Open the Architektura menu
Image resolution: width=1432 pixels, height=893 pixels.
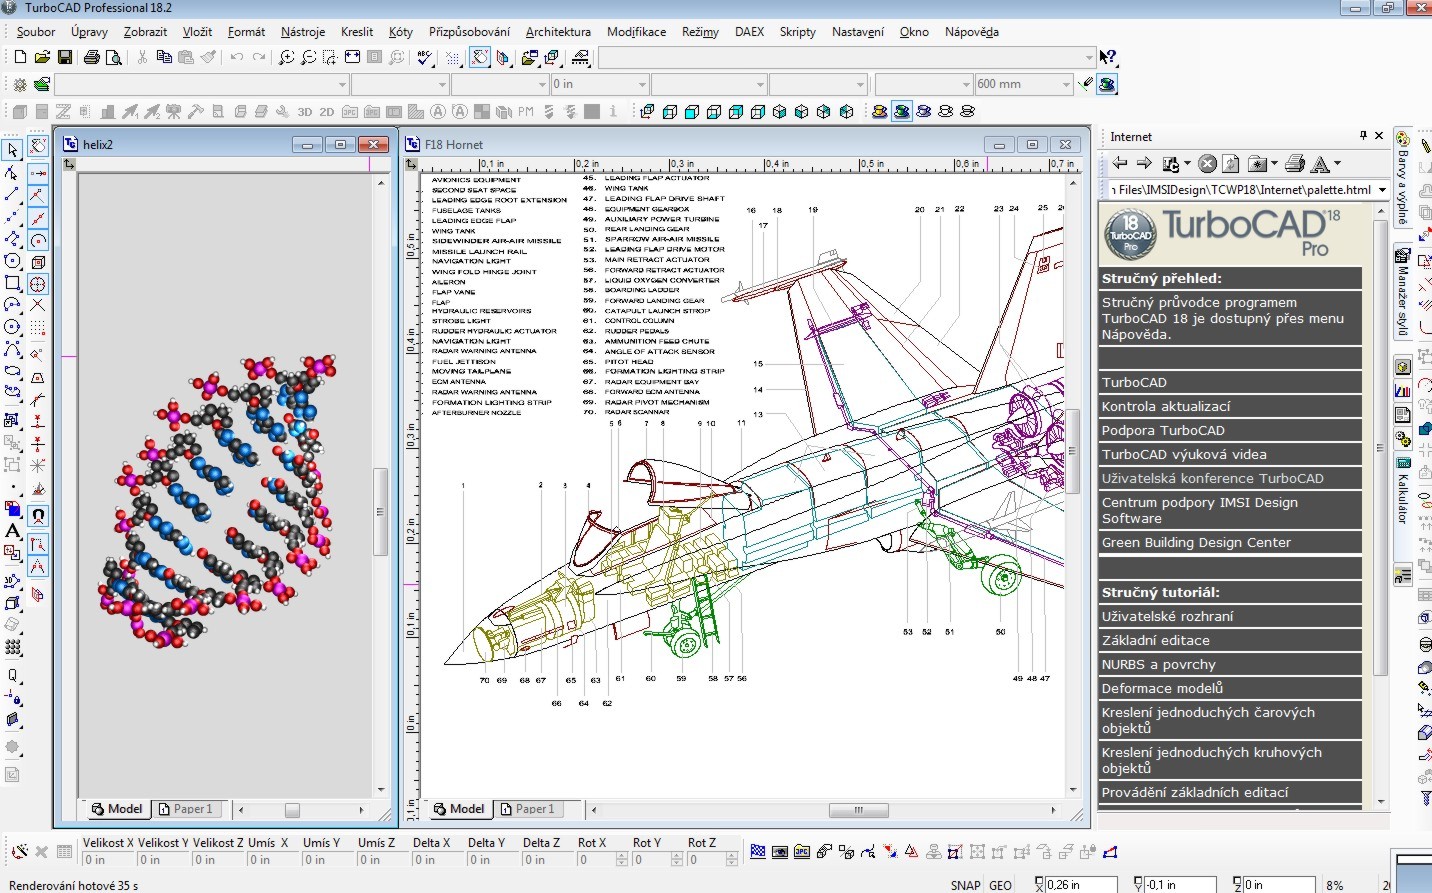[558, 32]
